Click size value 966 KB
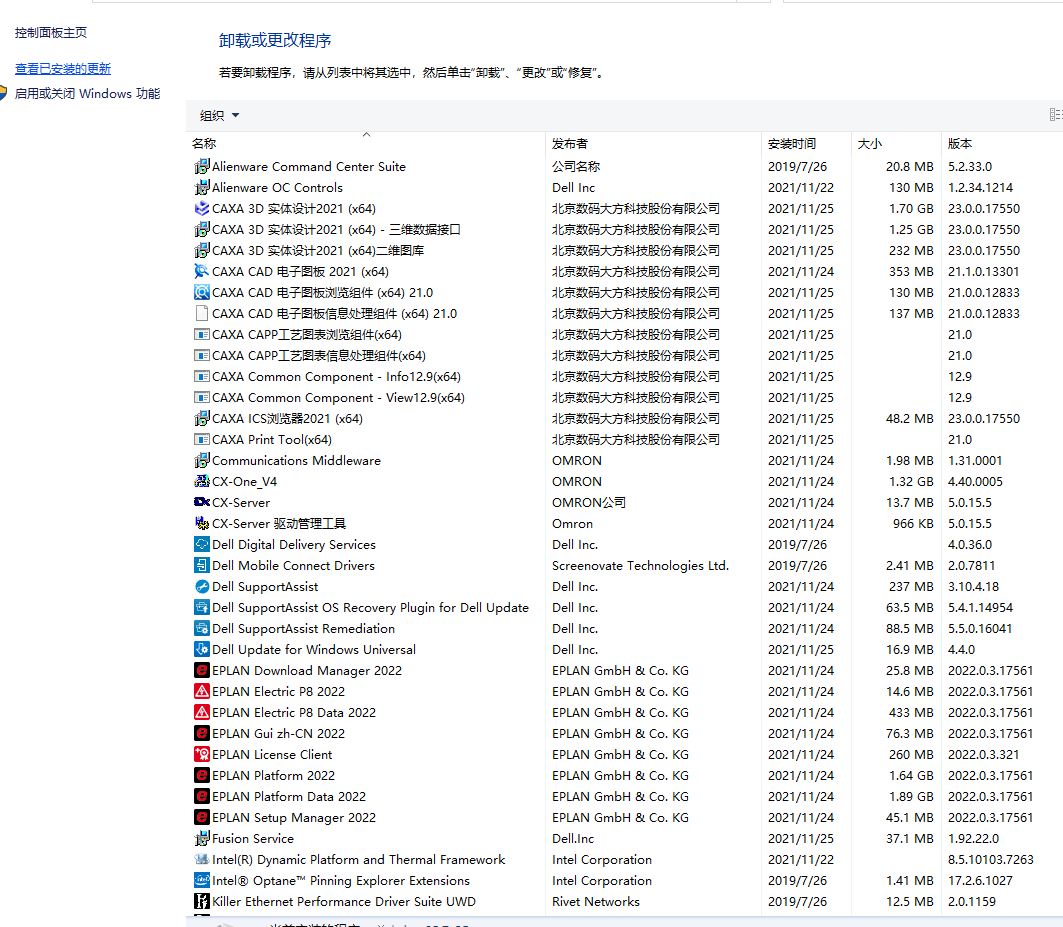Screen dimensions: 1063x927 point(912,524)
